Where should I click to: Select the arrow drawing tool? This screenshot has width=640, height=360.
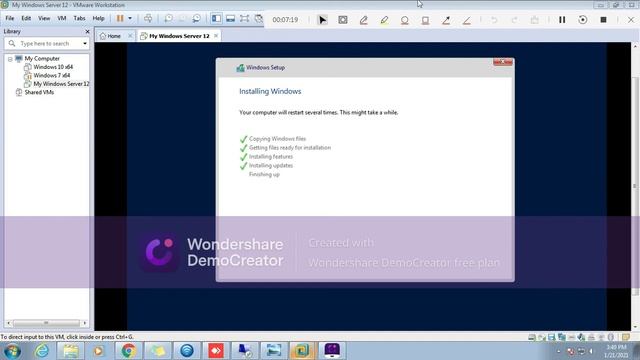click(446, 20)
